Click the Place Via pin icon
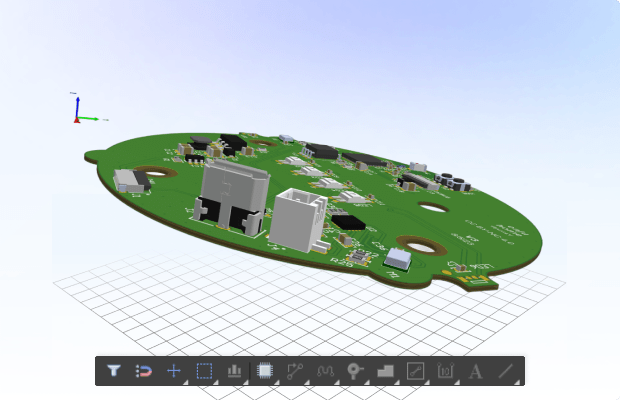The width and height of the screenshot is (620, 400). point(355,371)
